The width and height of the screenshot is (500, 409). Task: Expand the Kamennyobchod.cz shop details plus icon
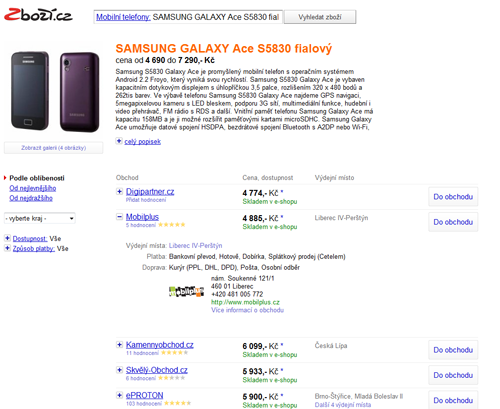point(119,345)
